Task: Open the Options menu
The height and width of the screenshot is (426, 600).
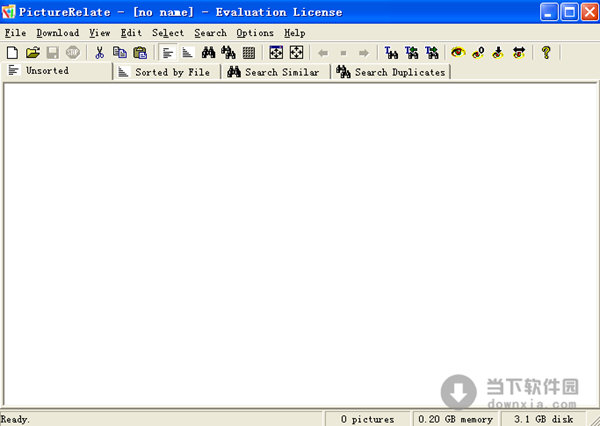Action: 255,33
